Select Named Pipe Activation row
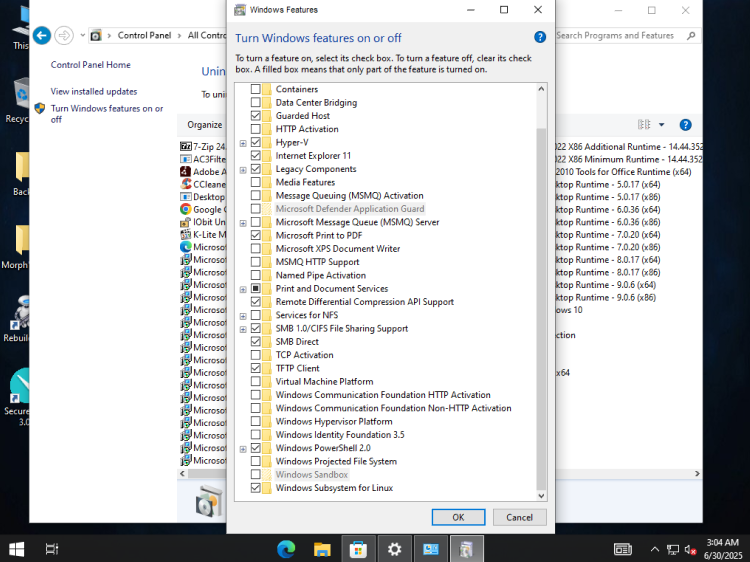 [320, 275]
